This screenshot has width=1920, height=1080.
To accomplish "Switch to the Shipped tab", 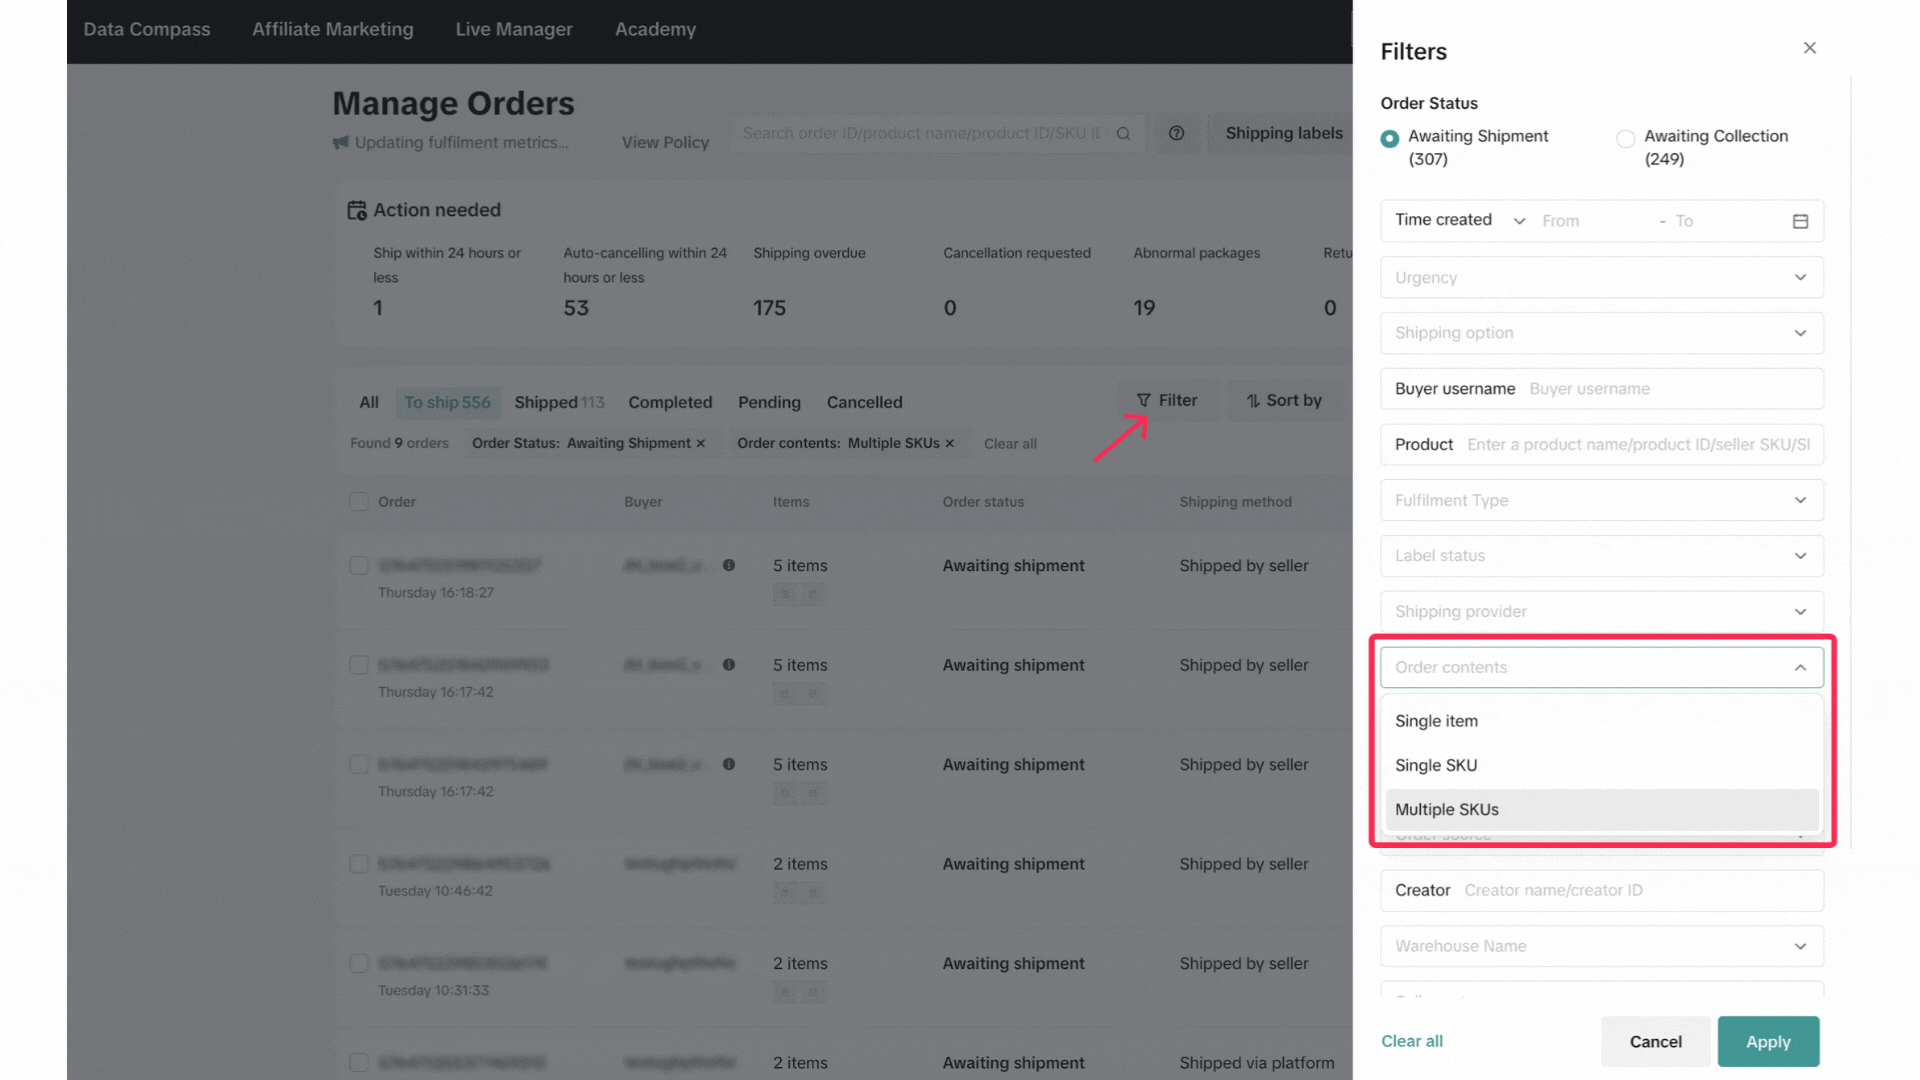I will click(558, 402).
